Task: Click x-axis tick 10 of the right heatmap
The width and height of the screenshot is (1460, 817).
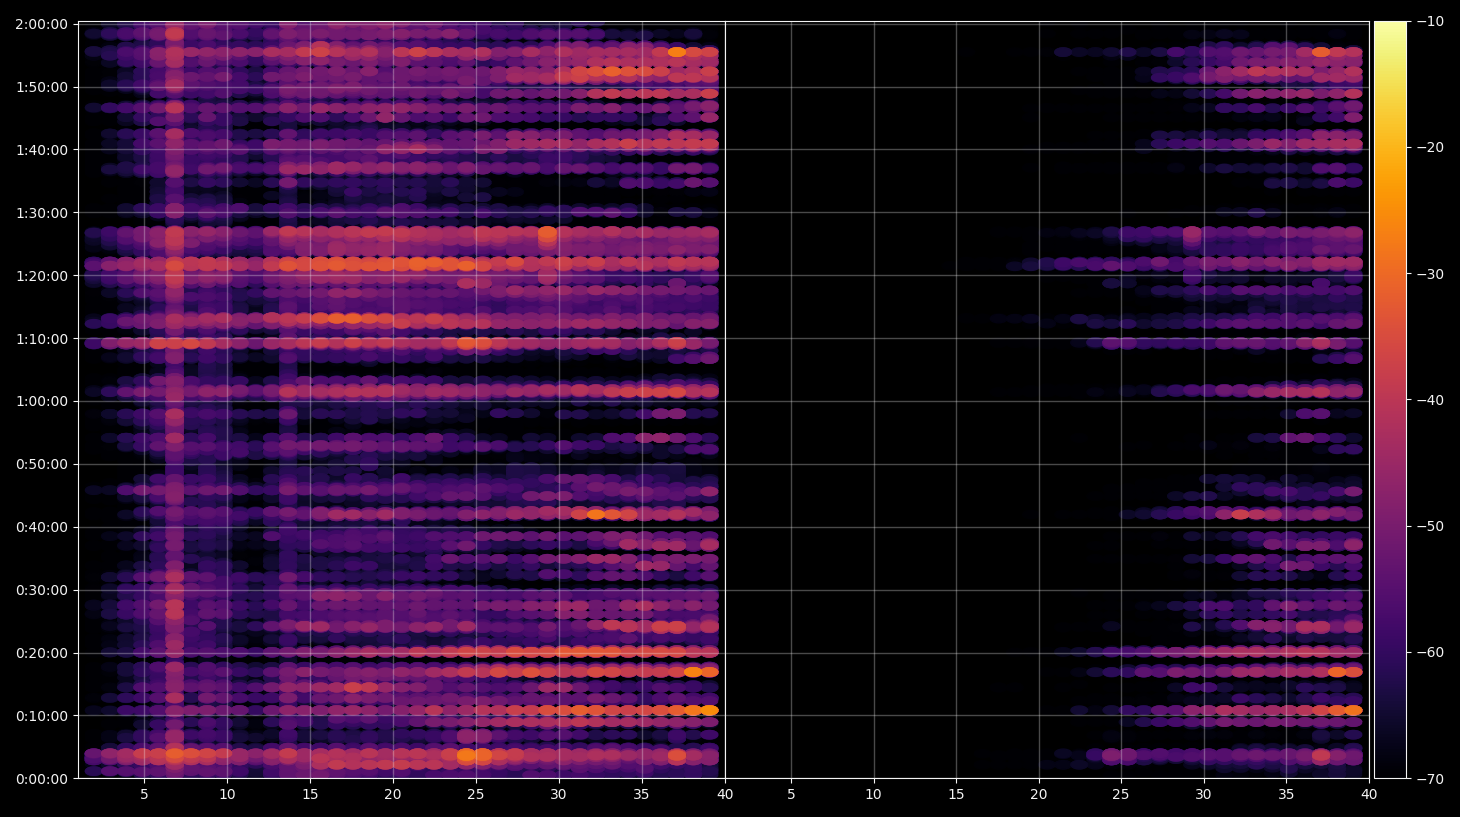Action: 874,795
